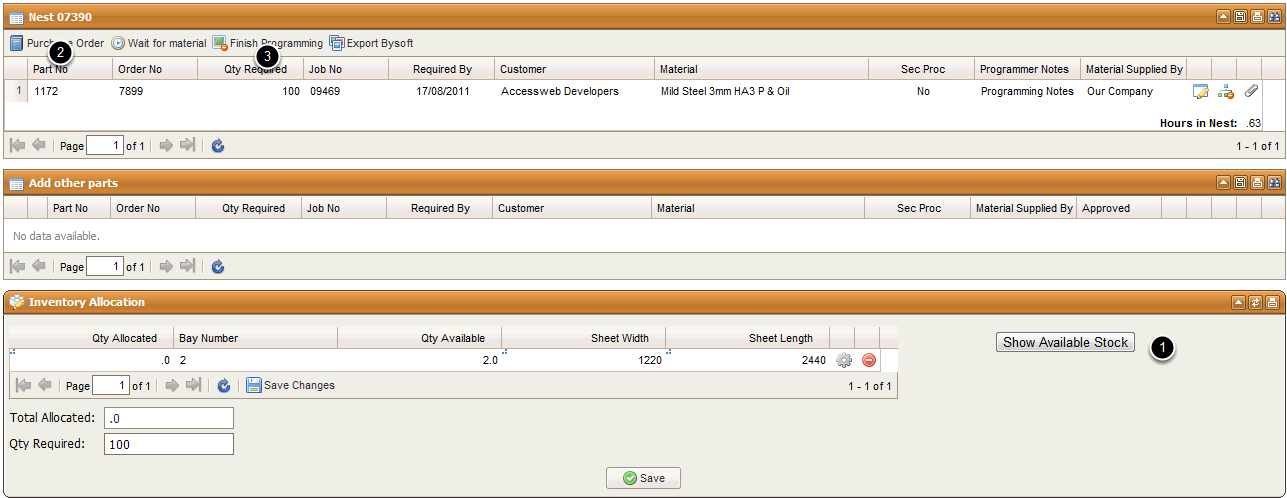This screenshot has height=498, width=1287.
Task: Refresh the Nest 07390 grid
Action: (x=218, y=146)
